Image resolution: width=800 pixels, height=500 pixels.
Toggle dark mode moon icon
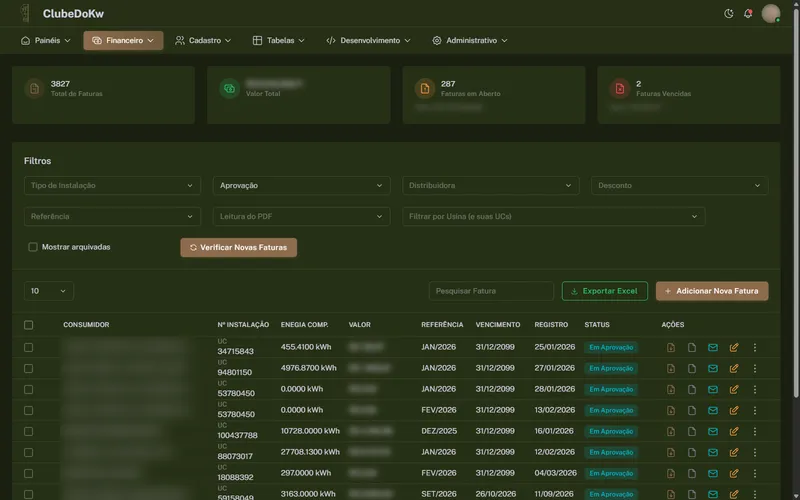coord(729,14)
